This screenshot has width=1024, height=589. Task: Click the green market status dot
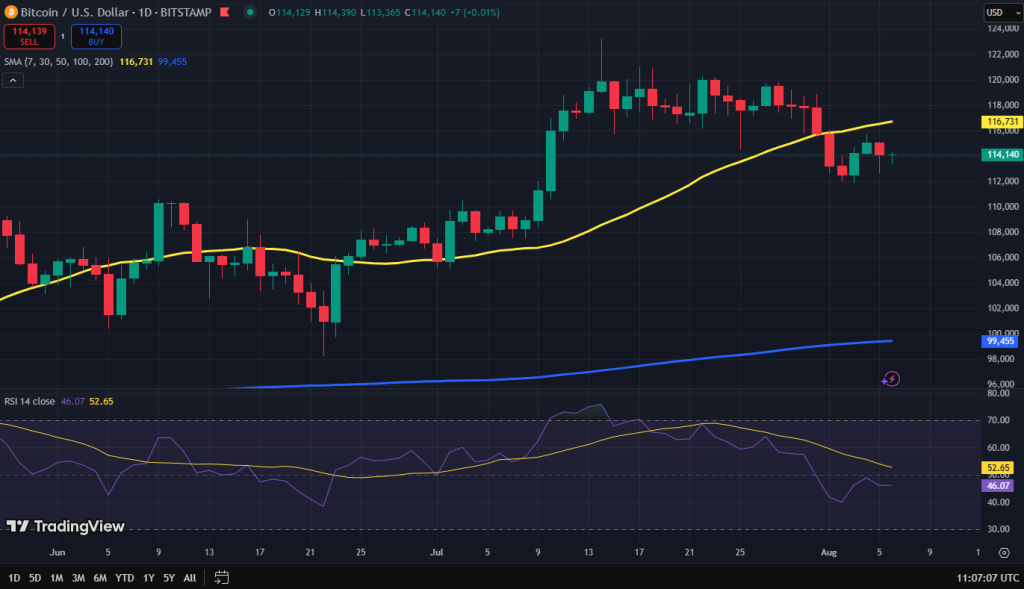[x=249, y=12]
